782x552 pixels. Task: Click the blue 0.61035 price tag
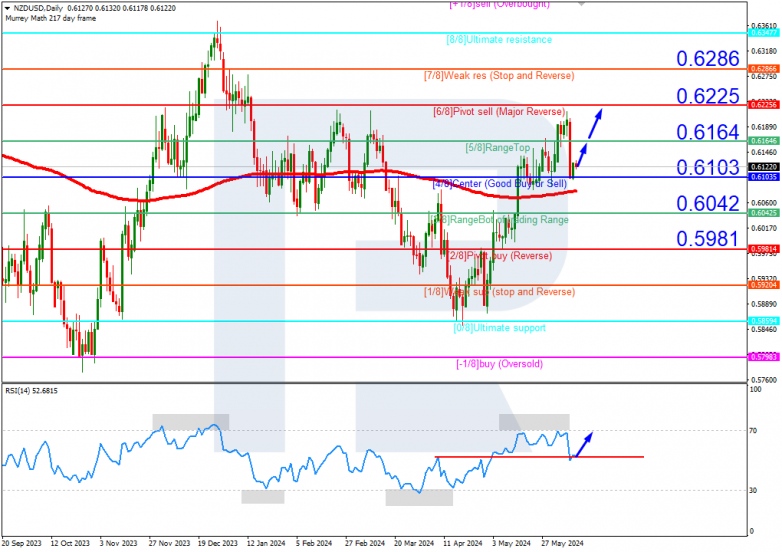tap(763, 177)
